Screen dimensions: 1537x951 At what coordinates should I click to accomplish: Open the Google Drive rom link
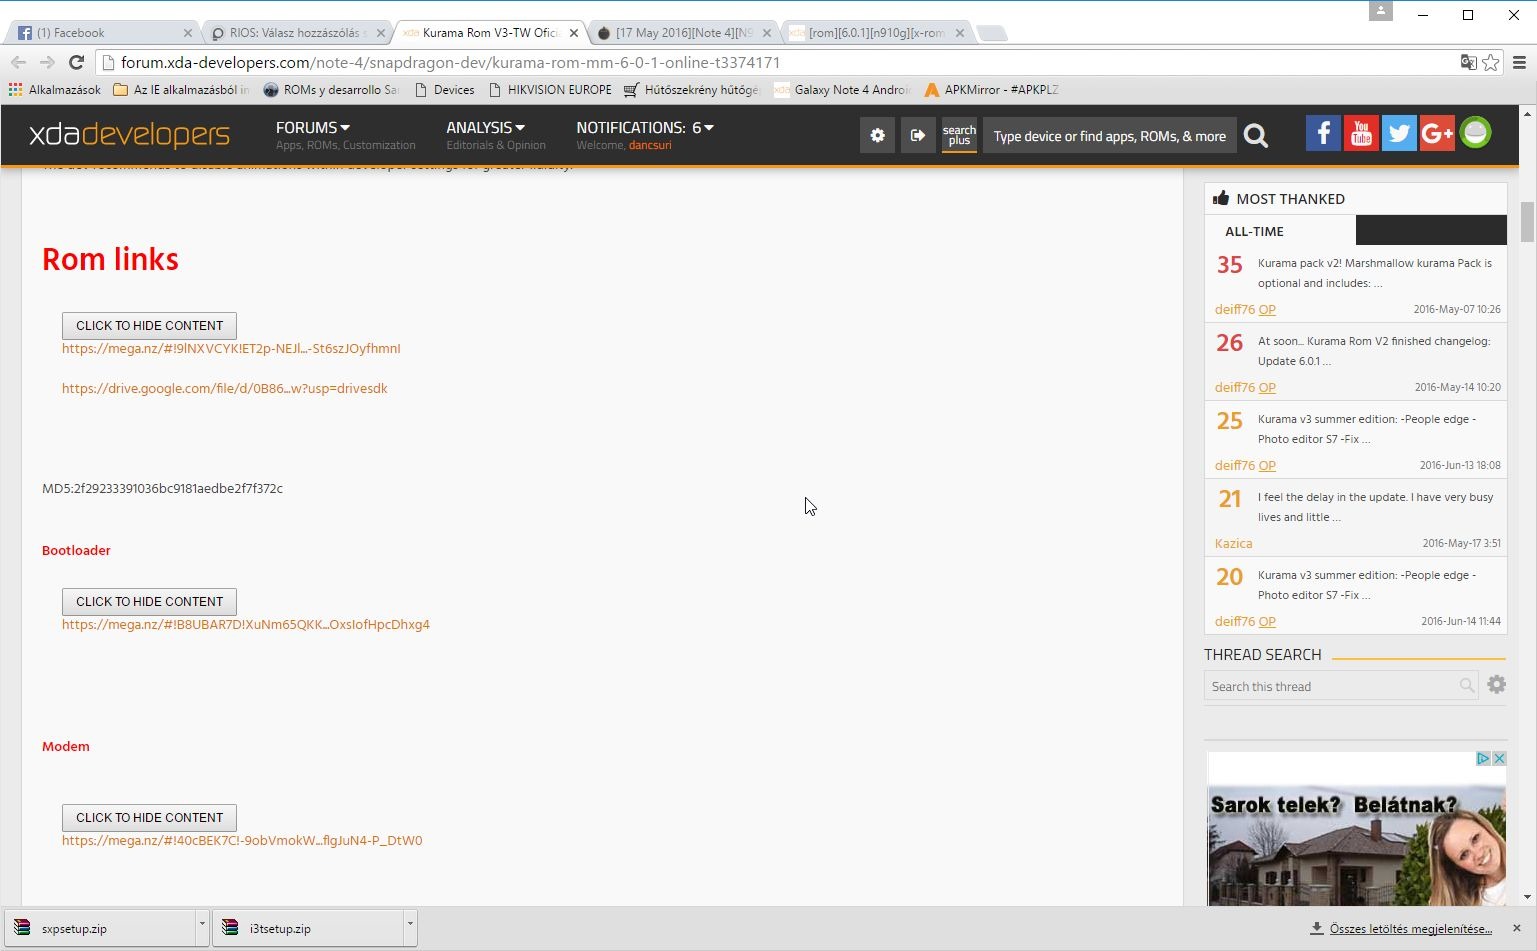(x=225, y=389)
